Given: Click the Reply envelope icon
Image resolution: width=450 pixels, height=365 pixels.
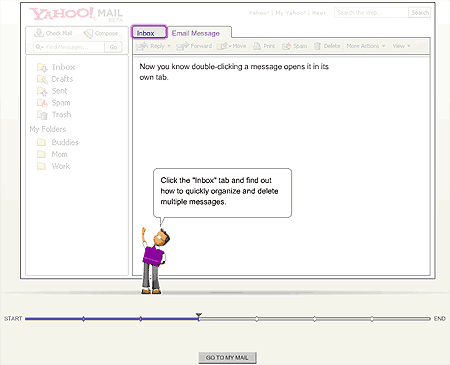Looking at the screenshot, I should click(x=142, y=46).
